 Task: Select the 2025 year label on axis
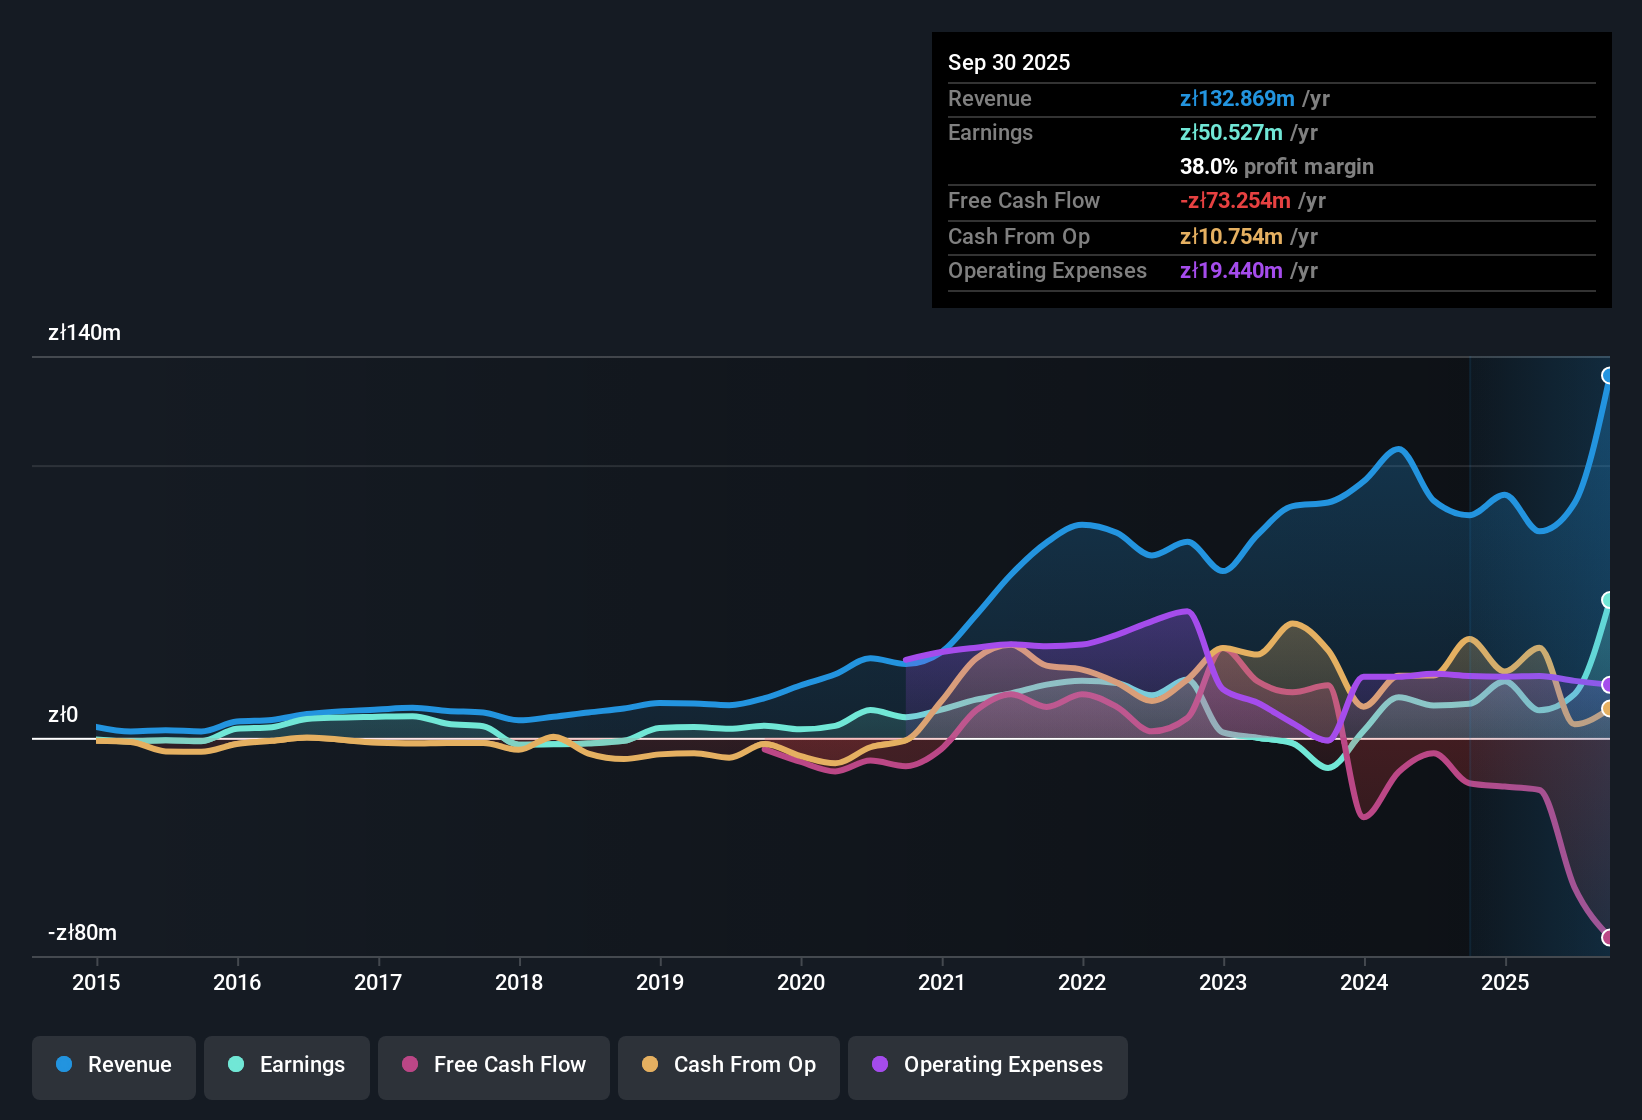click(1508, 983)
